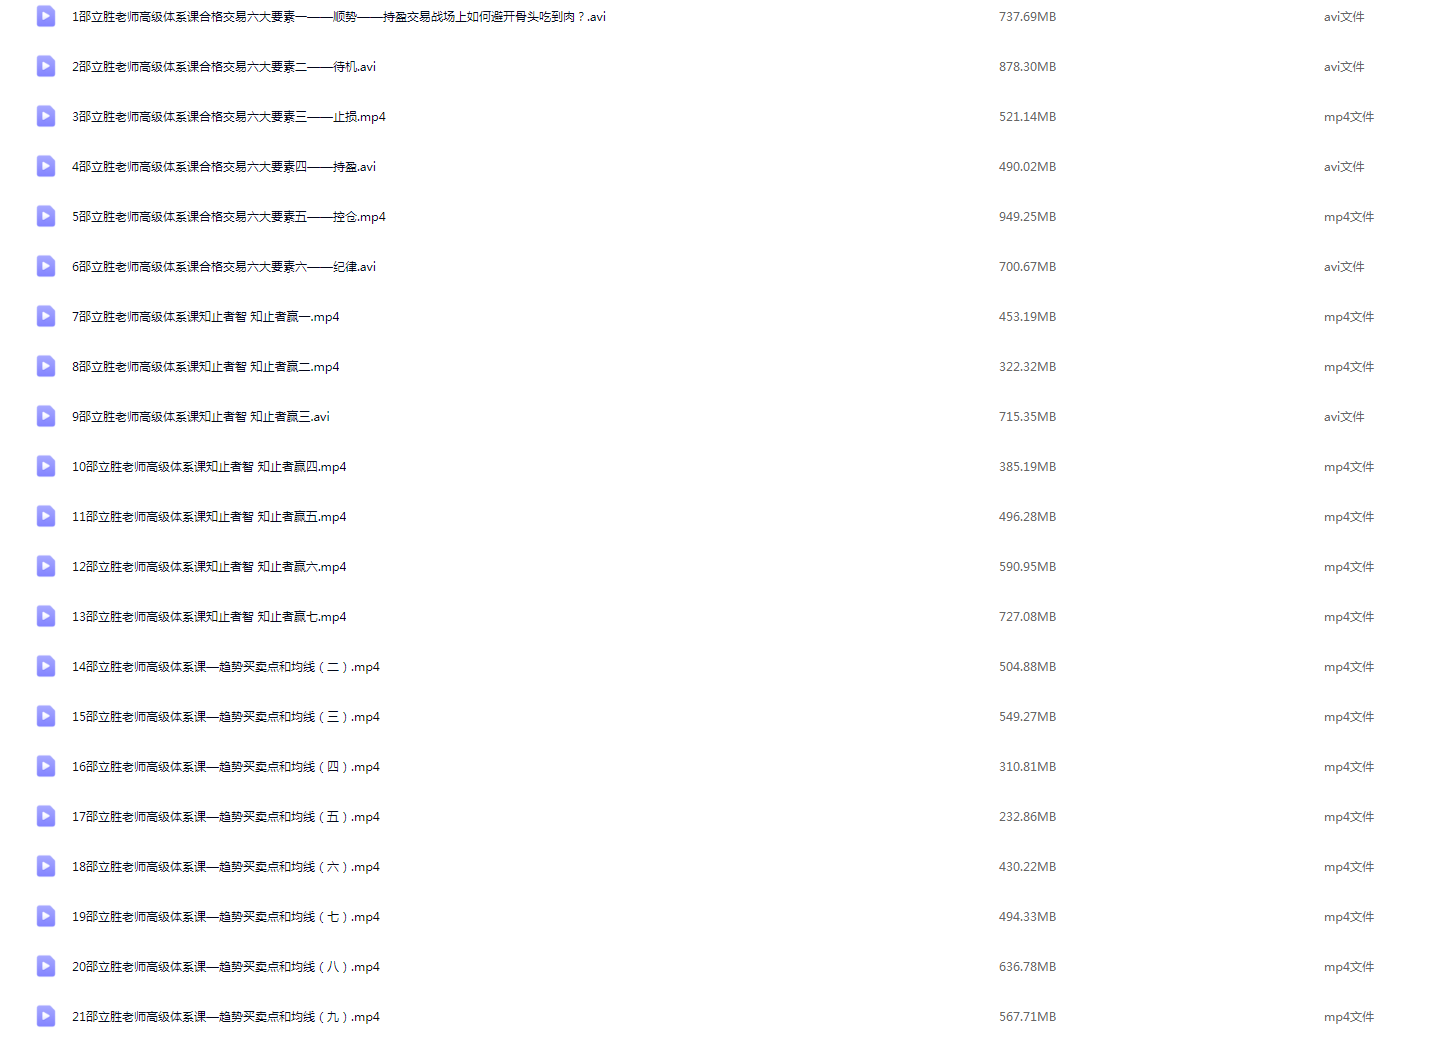Click the avi文件 type label of file 1
Viewport: 1436px width, 1038px height.
click(1344, 17)
